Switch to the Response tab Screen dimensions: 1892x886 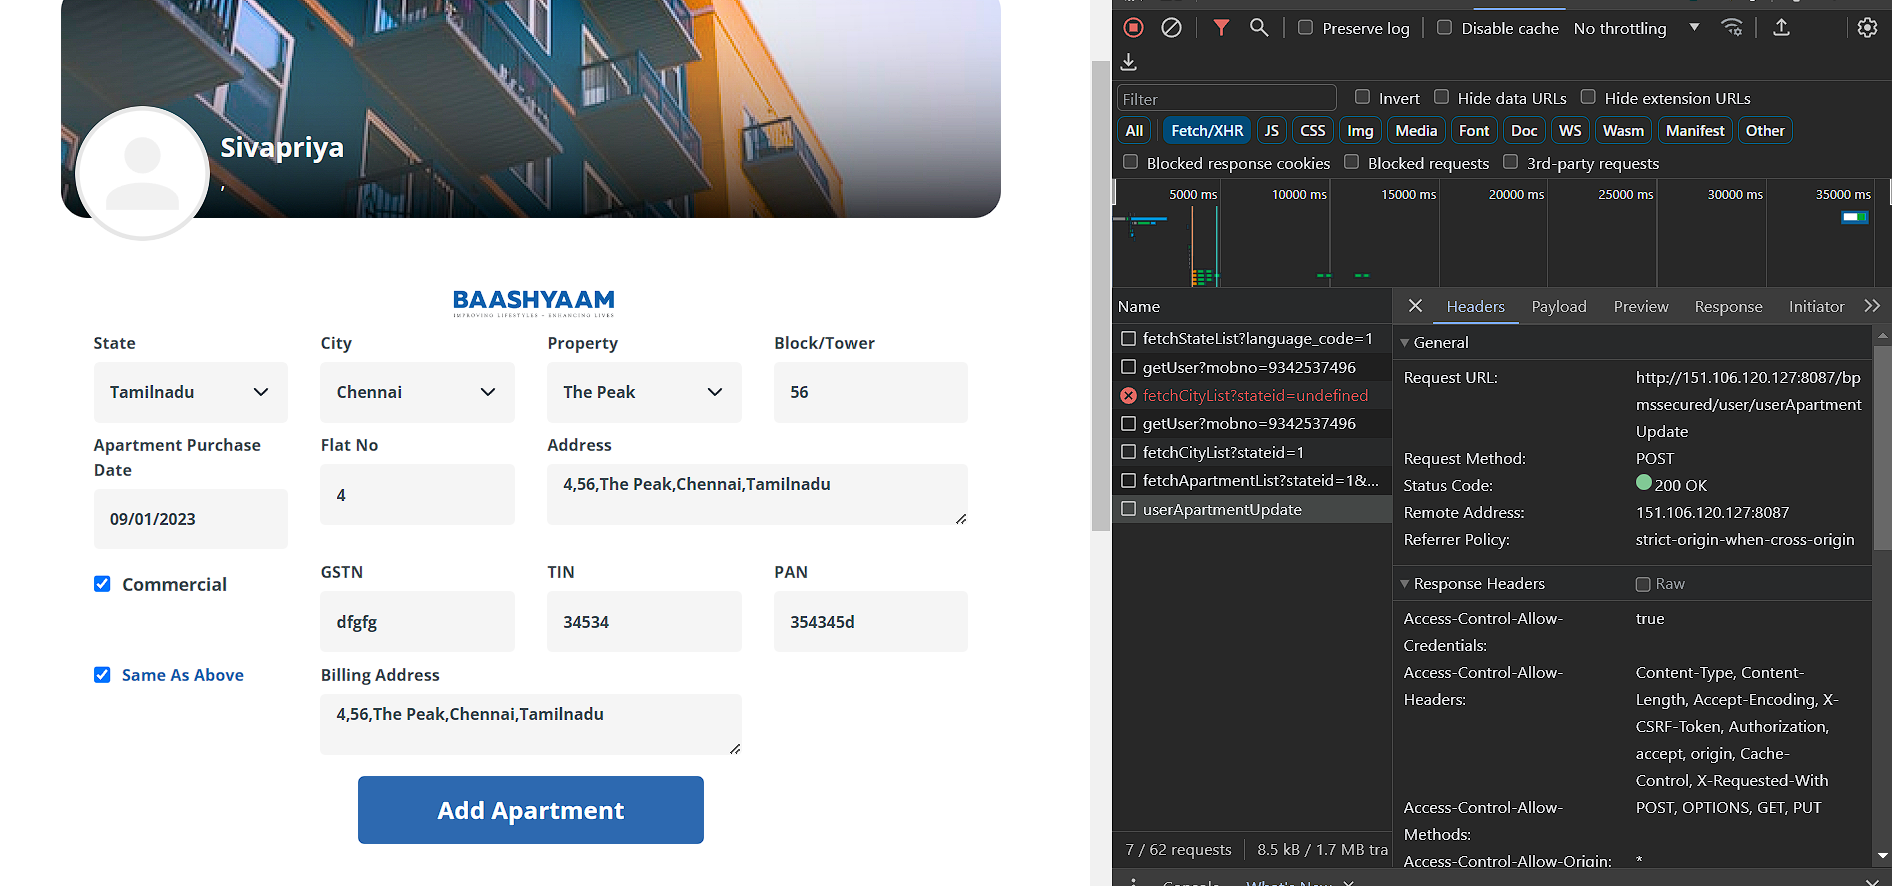pyautogui.click(x=1727, y=306)
